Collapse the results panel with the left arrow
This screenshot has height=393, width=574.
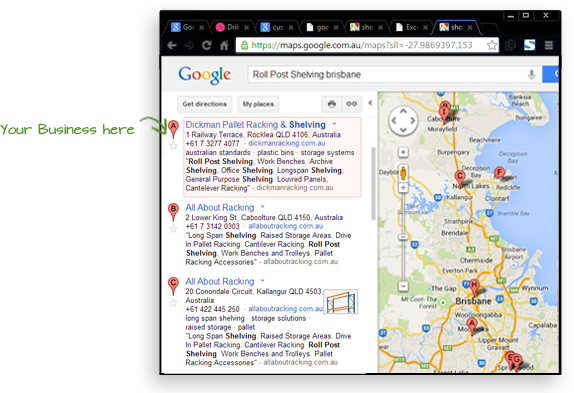[370, 103]
